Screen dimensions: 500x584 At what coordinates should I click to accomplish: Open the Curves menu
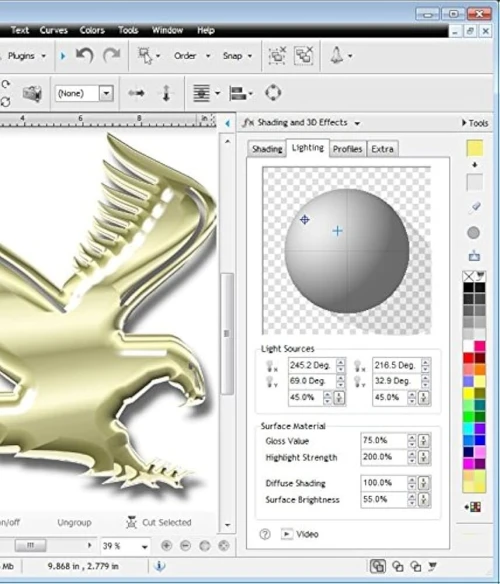[x=54, y=30]
